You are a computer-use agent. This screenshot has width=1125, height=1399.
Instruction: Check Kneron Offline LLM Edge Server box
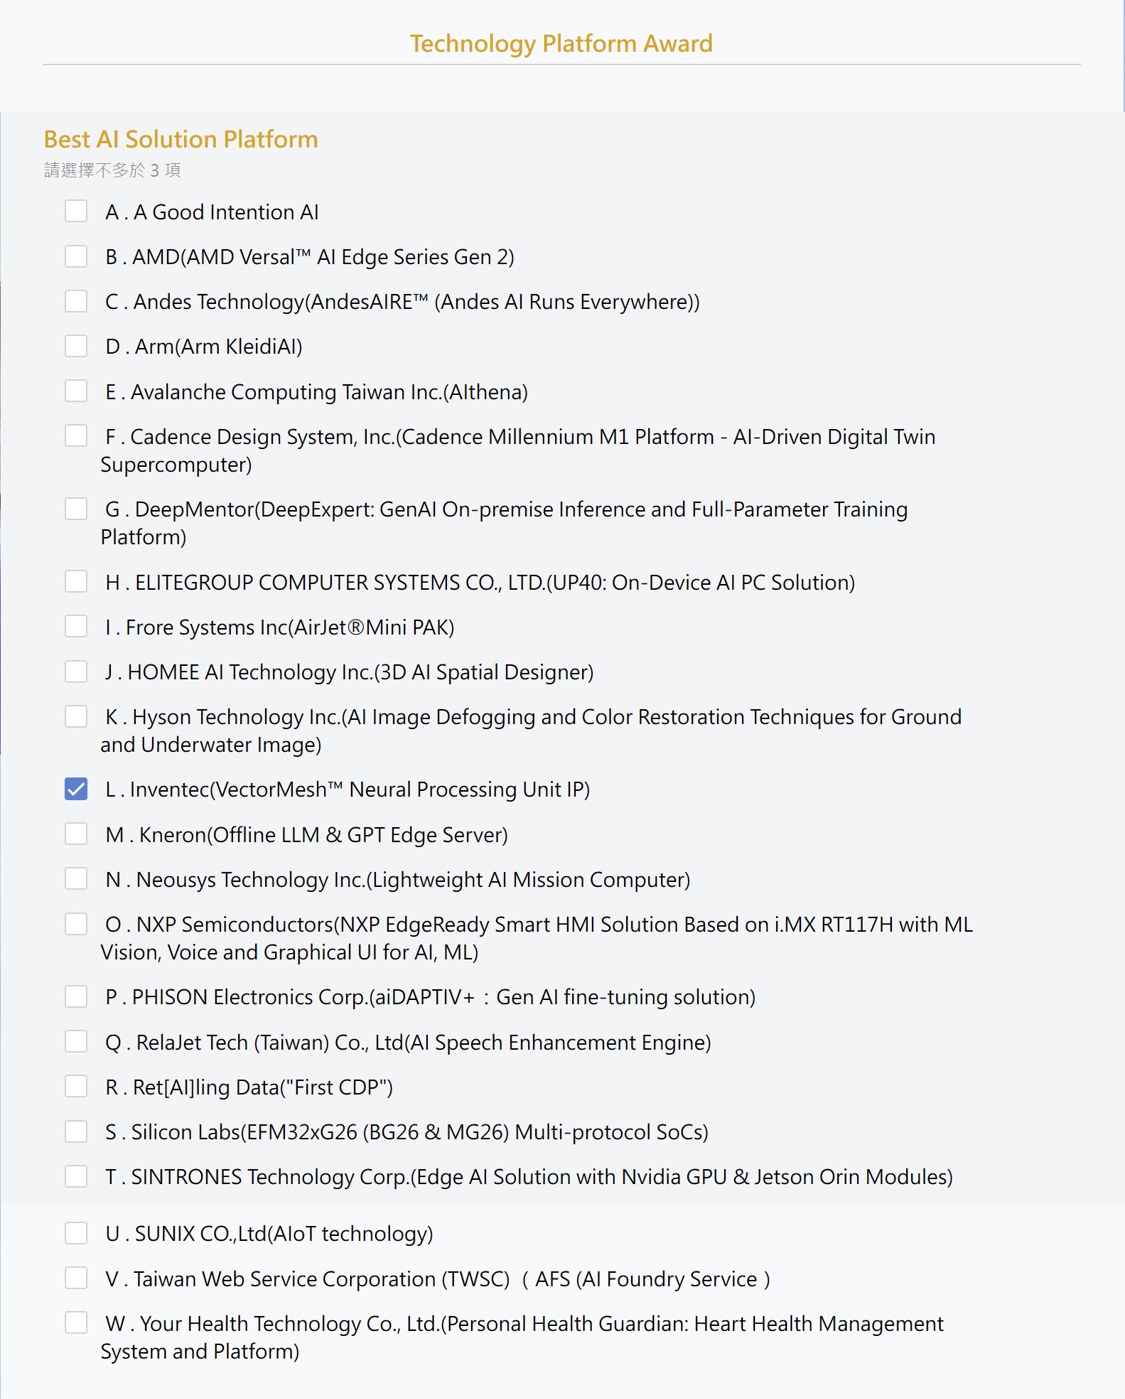click(x=76, y=834)
